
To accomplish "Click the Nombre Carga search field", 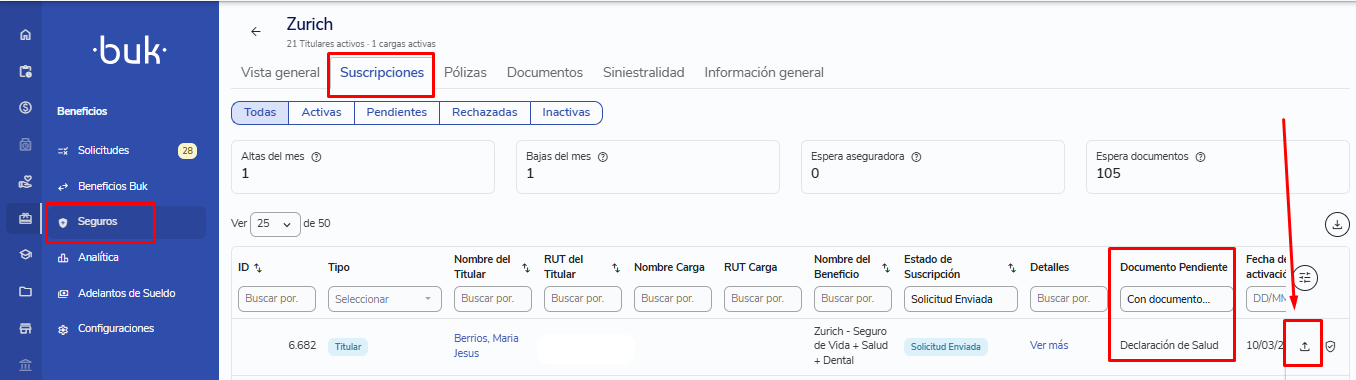I will click(673, 299).
